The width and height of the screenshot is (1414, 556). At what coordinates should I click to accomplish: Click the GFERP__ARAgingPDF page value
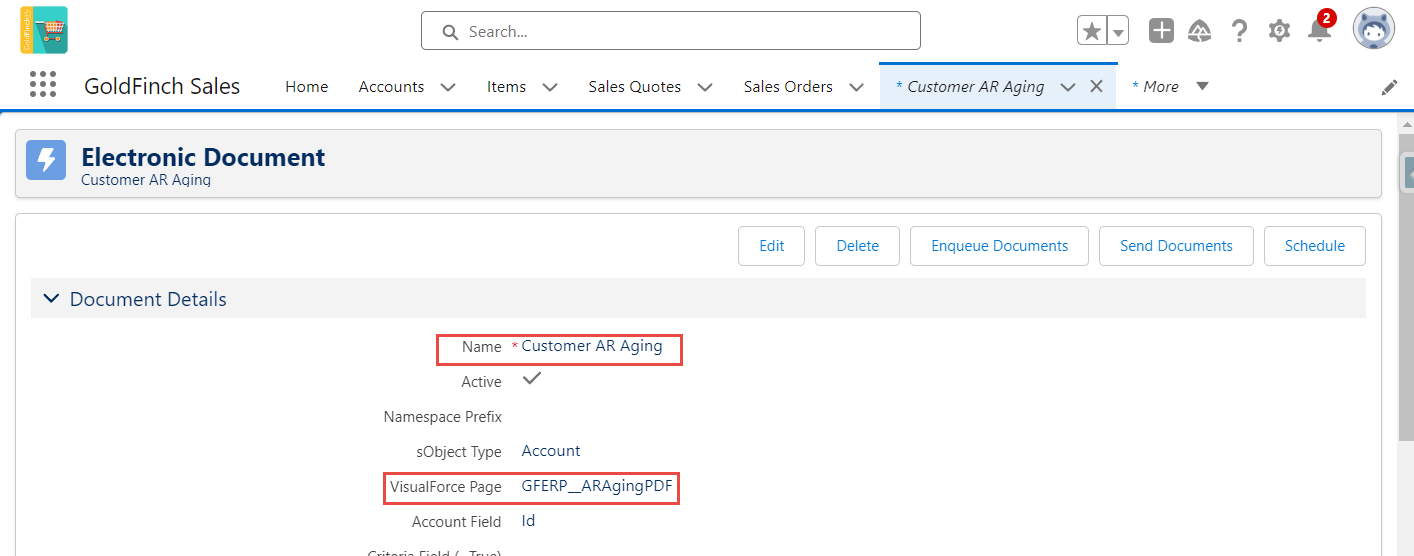[598, 486]
